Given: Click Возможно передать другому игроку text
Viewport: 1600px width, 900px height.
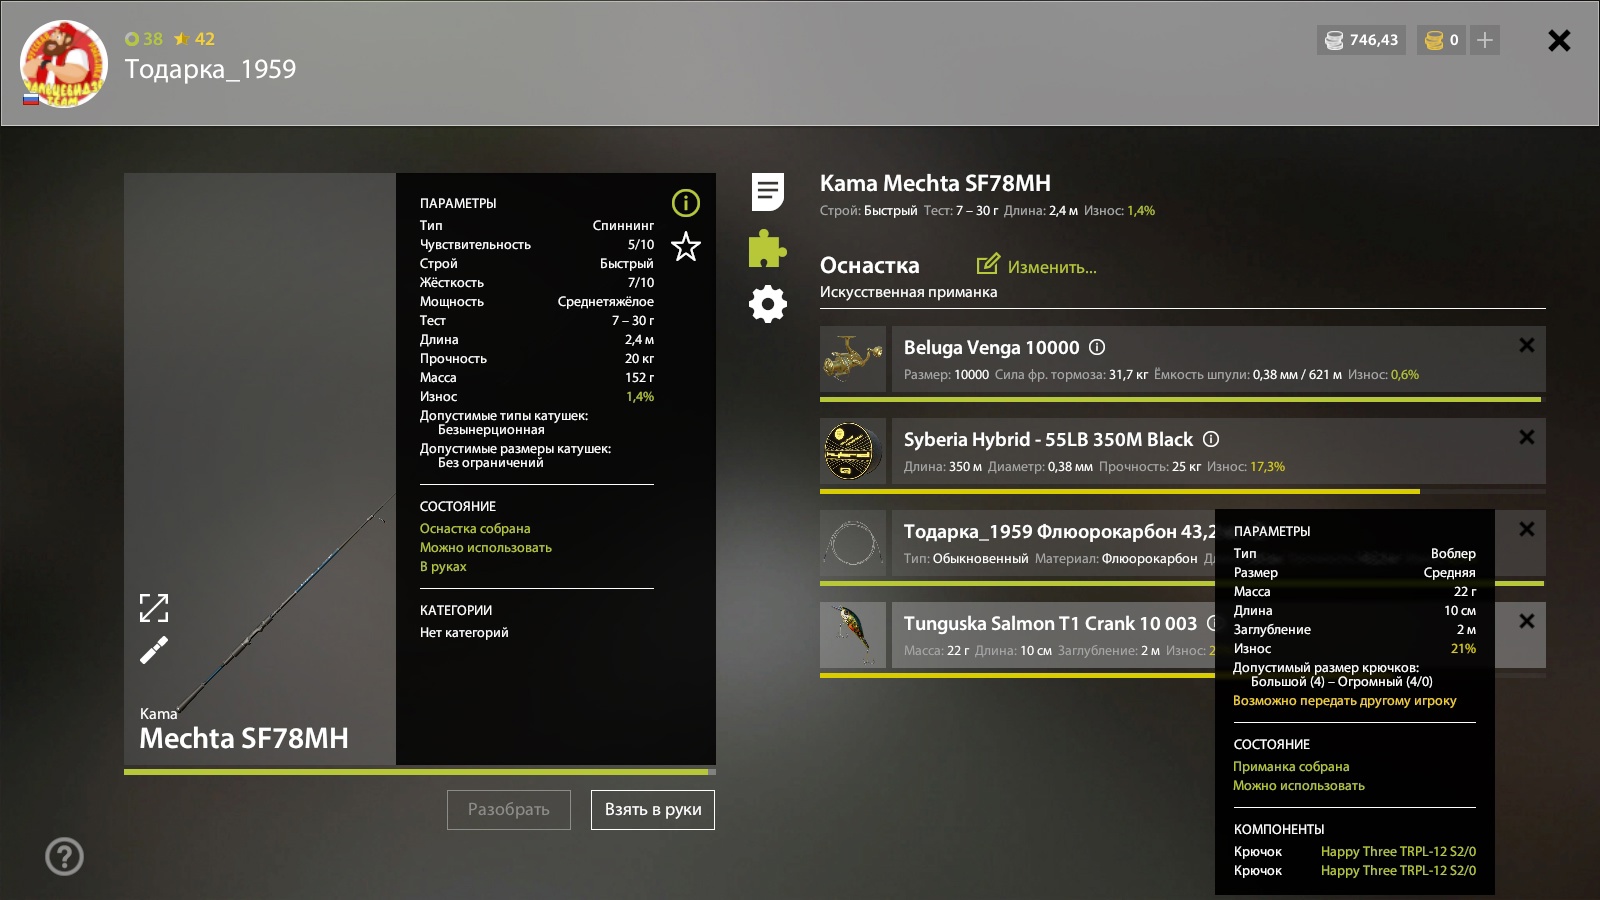Looking at the screenshot, I should coord(1345,701).
